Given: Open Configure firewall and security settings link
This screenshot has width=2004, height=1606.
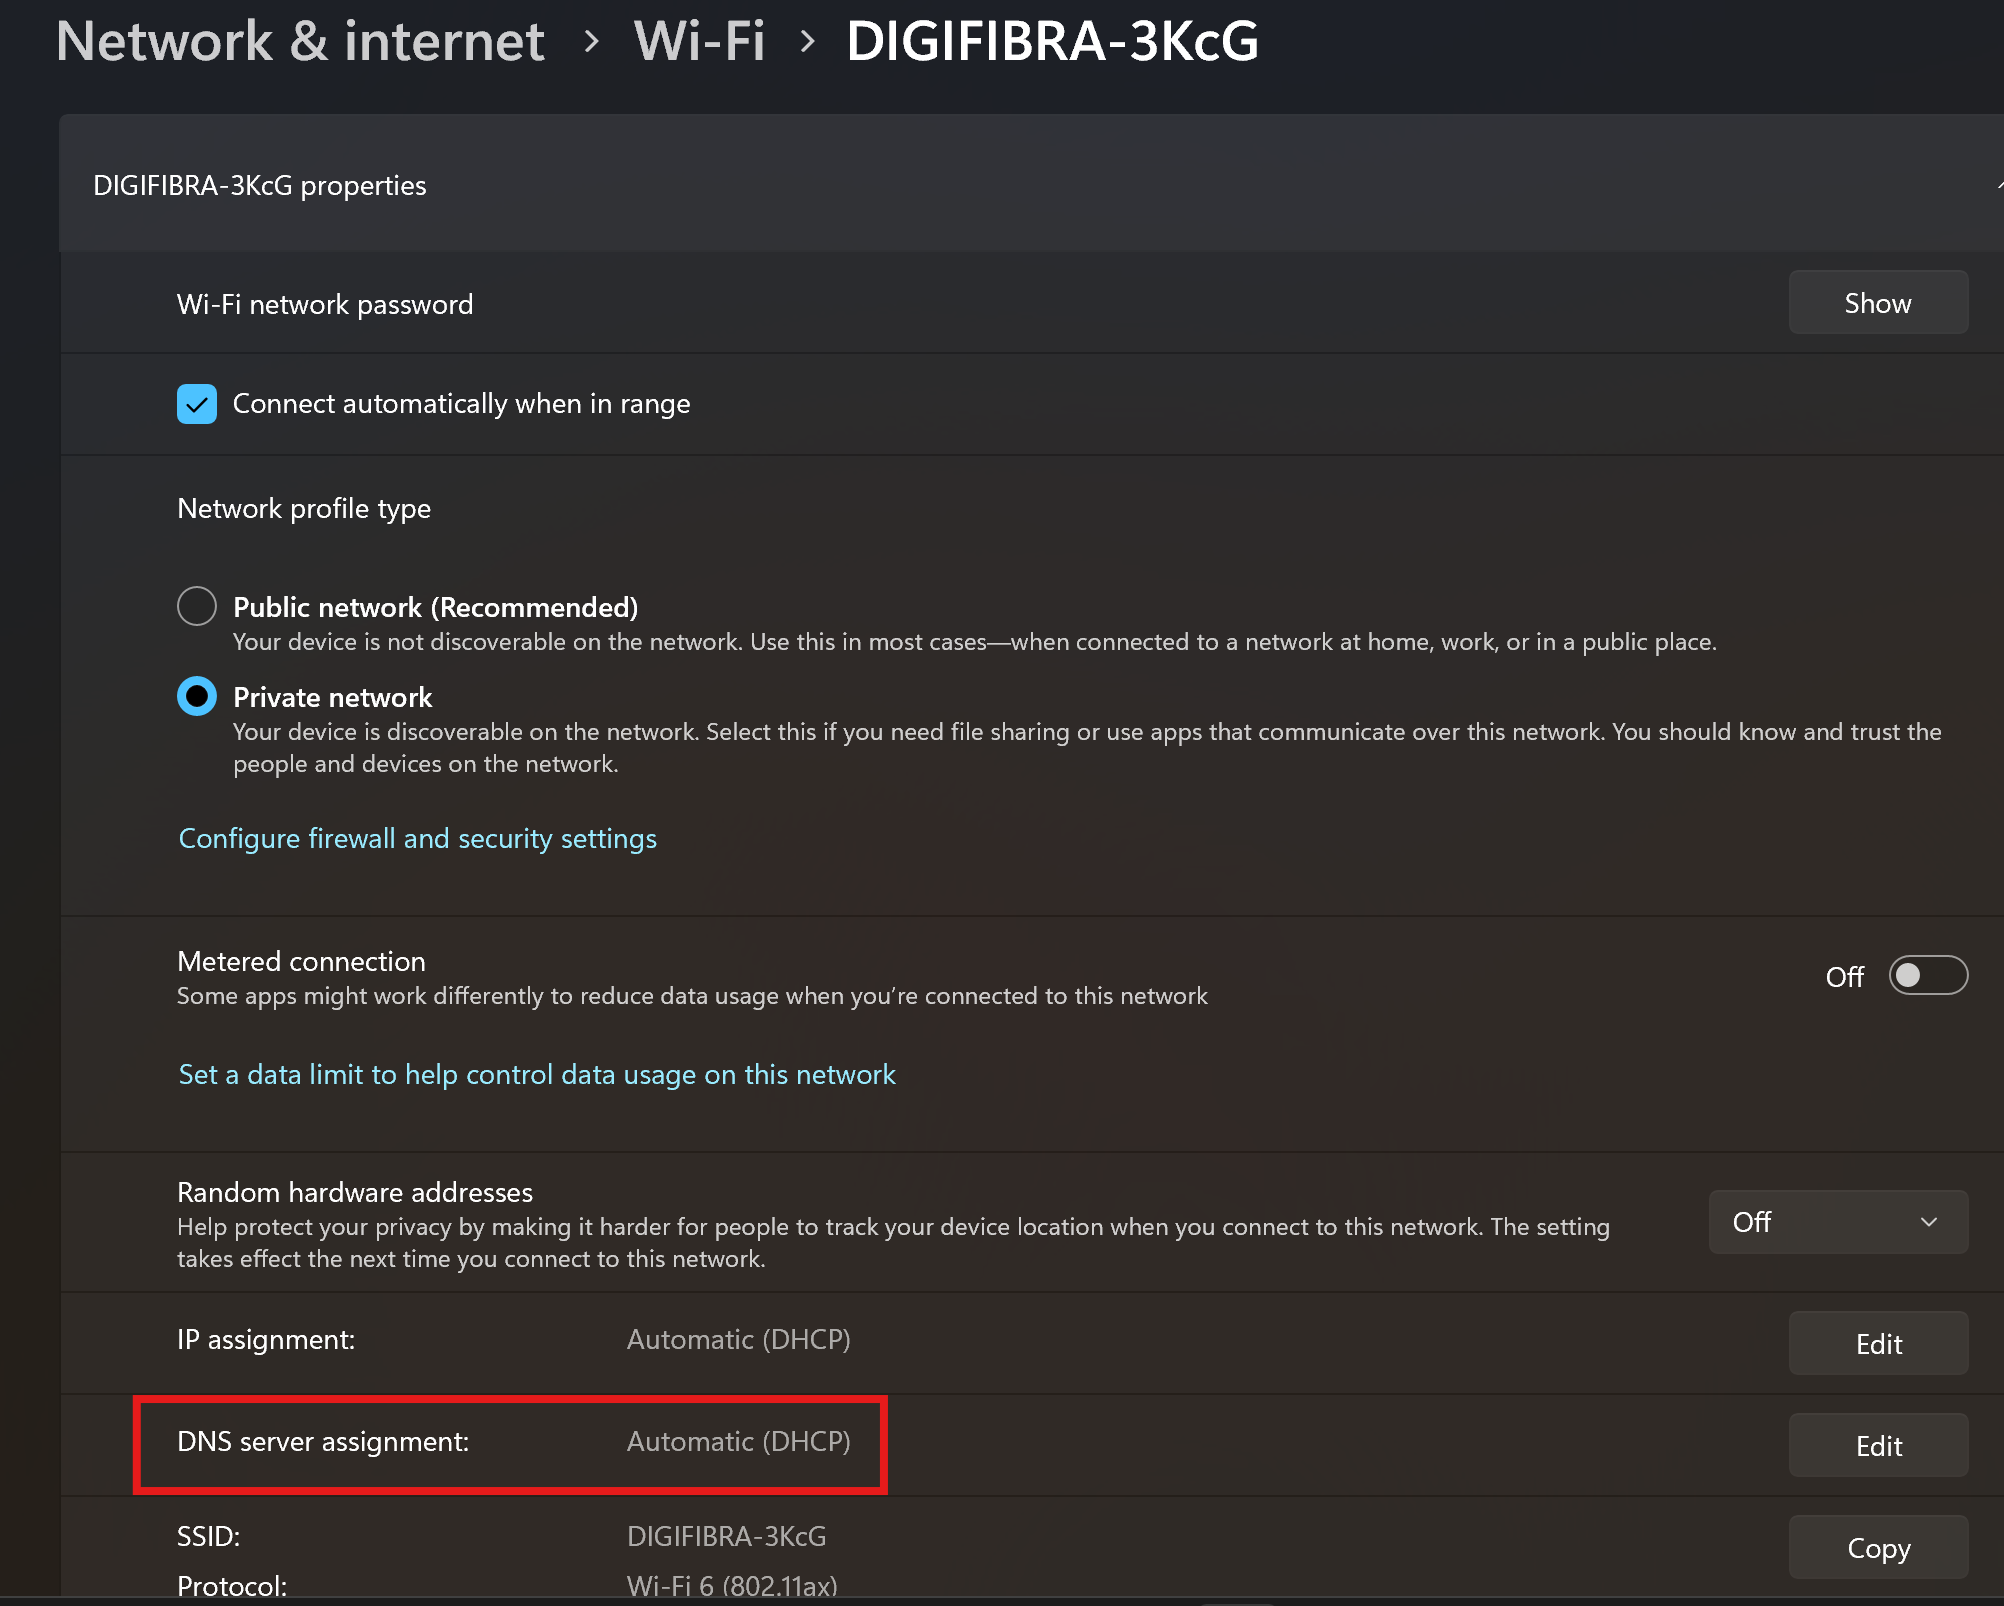Looking at the screenshot, I should (x=417, y=838).
